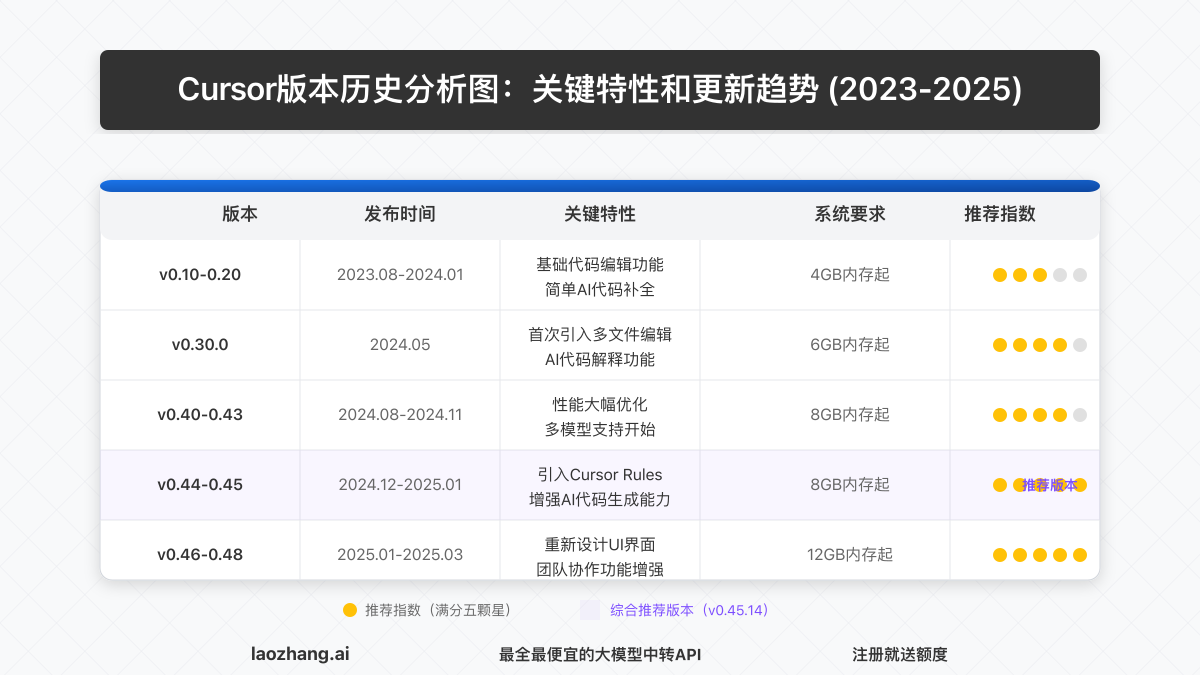Click first yellow rating dot in v0.46-0.48 row
This screenshot has width=1200, height=675.
1000,555
